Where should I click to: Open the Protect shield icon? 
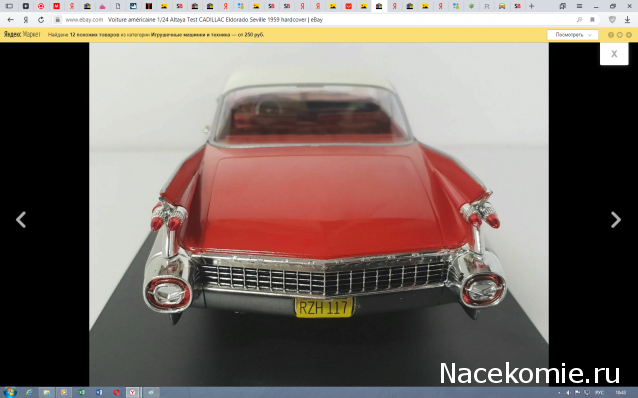pyautogui.click(x=612, y=20)
